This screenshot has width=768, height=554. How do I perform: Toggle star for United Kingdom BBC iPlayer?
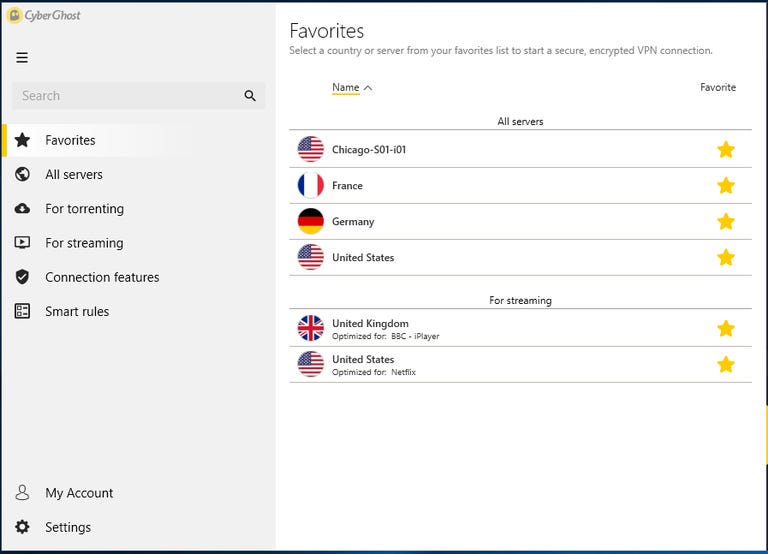click(x=726, y=329)
